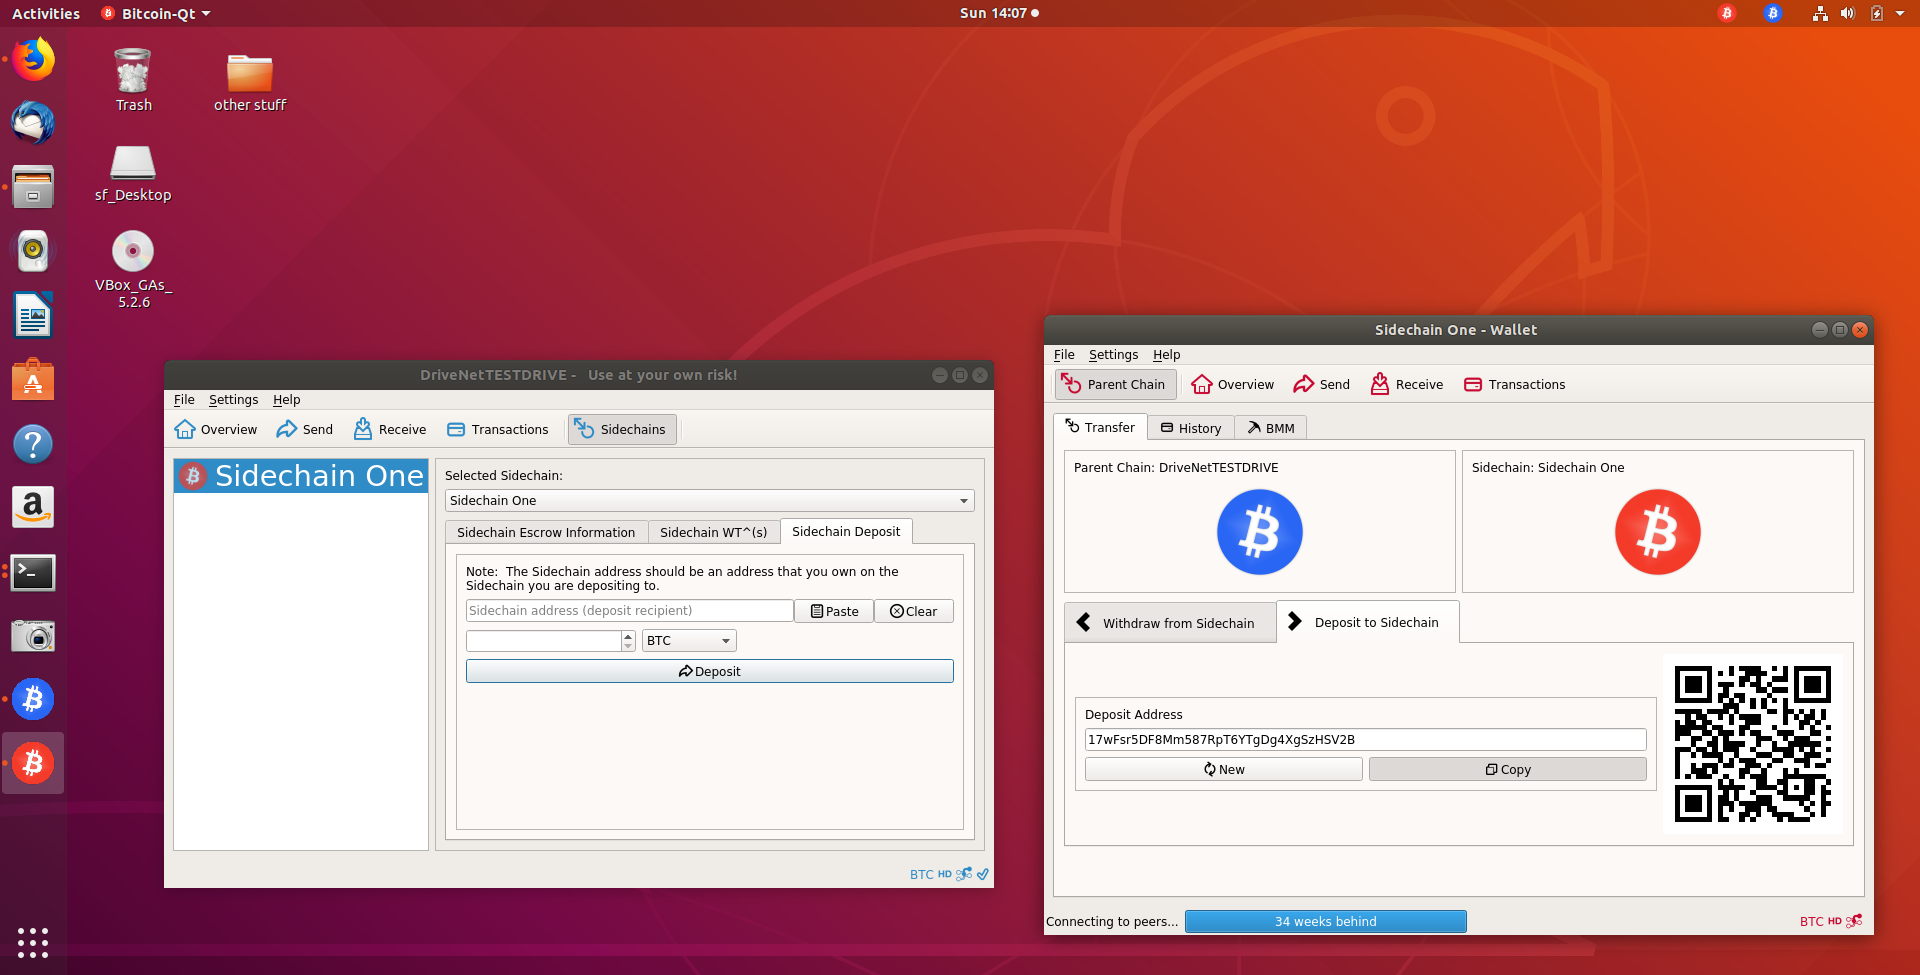
Task: Open Overview in DriveNet toolbar
Action: 216,429
